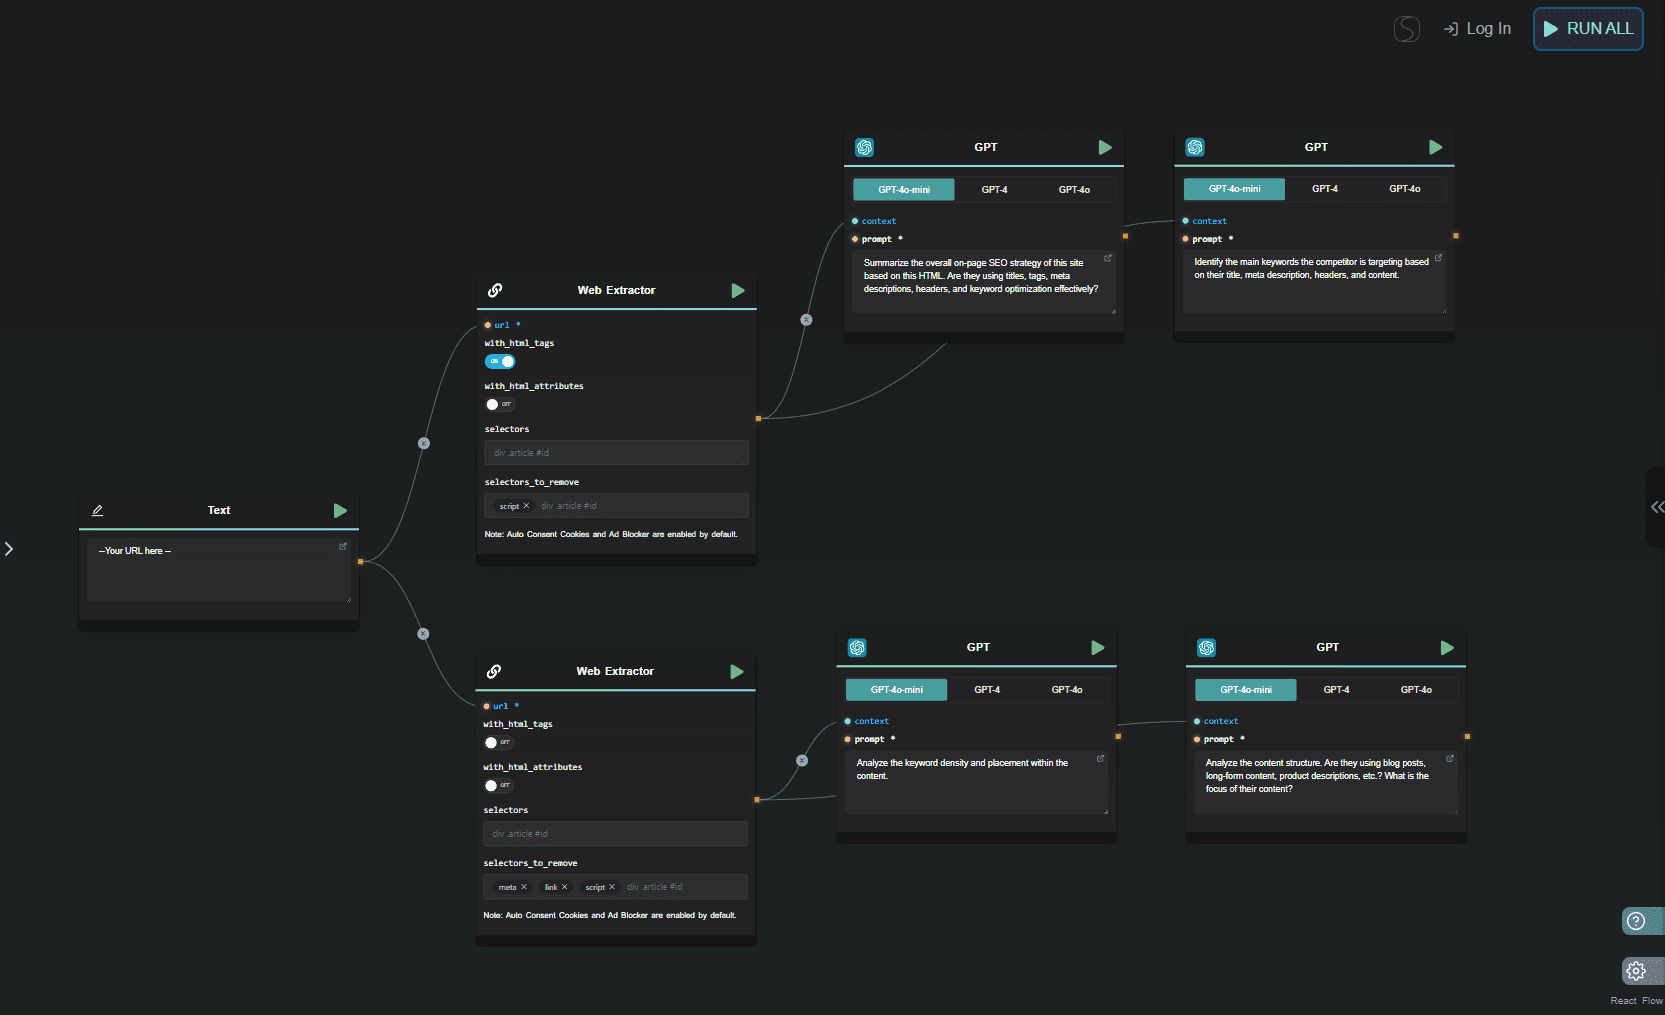Delete the edge from Text to upper Web Extractor
The image size is (1665, 1015).
[424, 443]
